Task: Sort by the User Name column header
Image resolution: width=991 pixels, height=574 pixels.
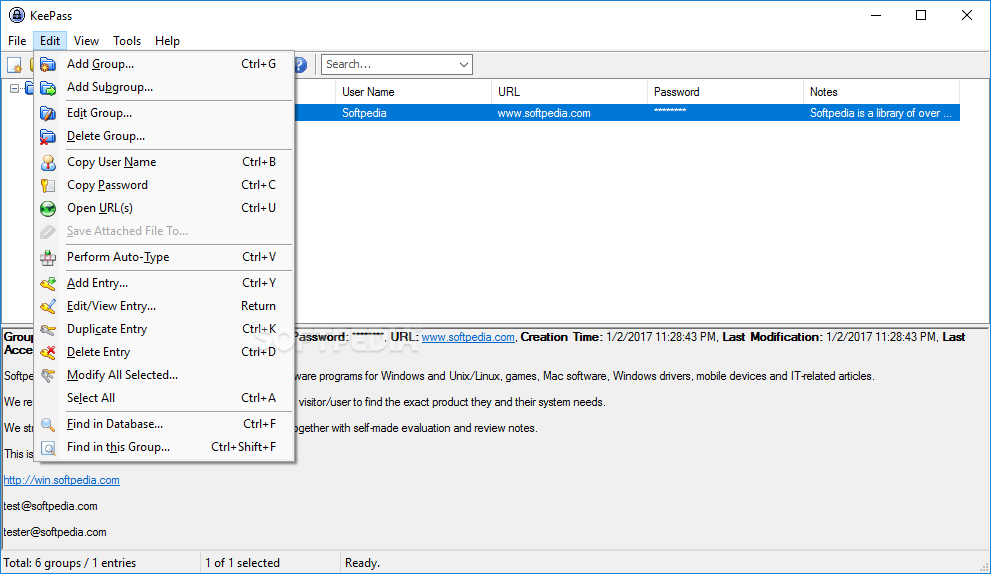Action: (x=413, y=92)
